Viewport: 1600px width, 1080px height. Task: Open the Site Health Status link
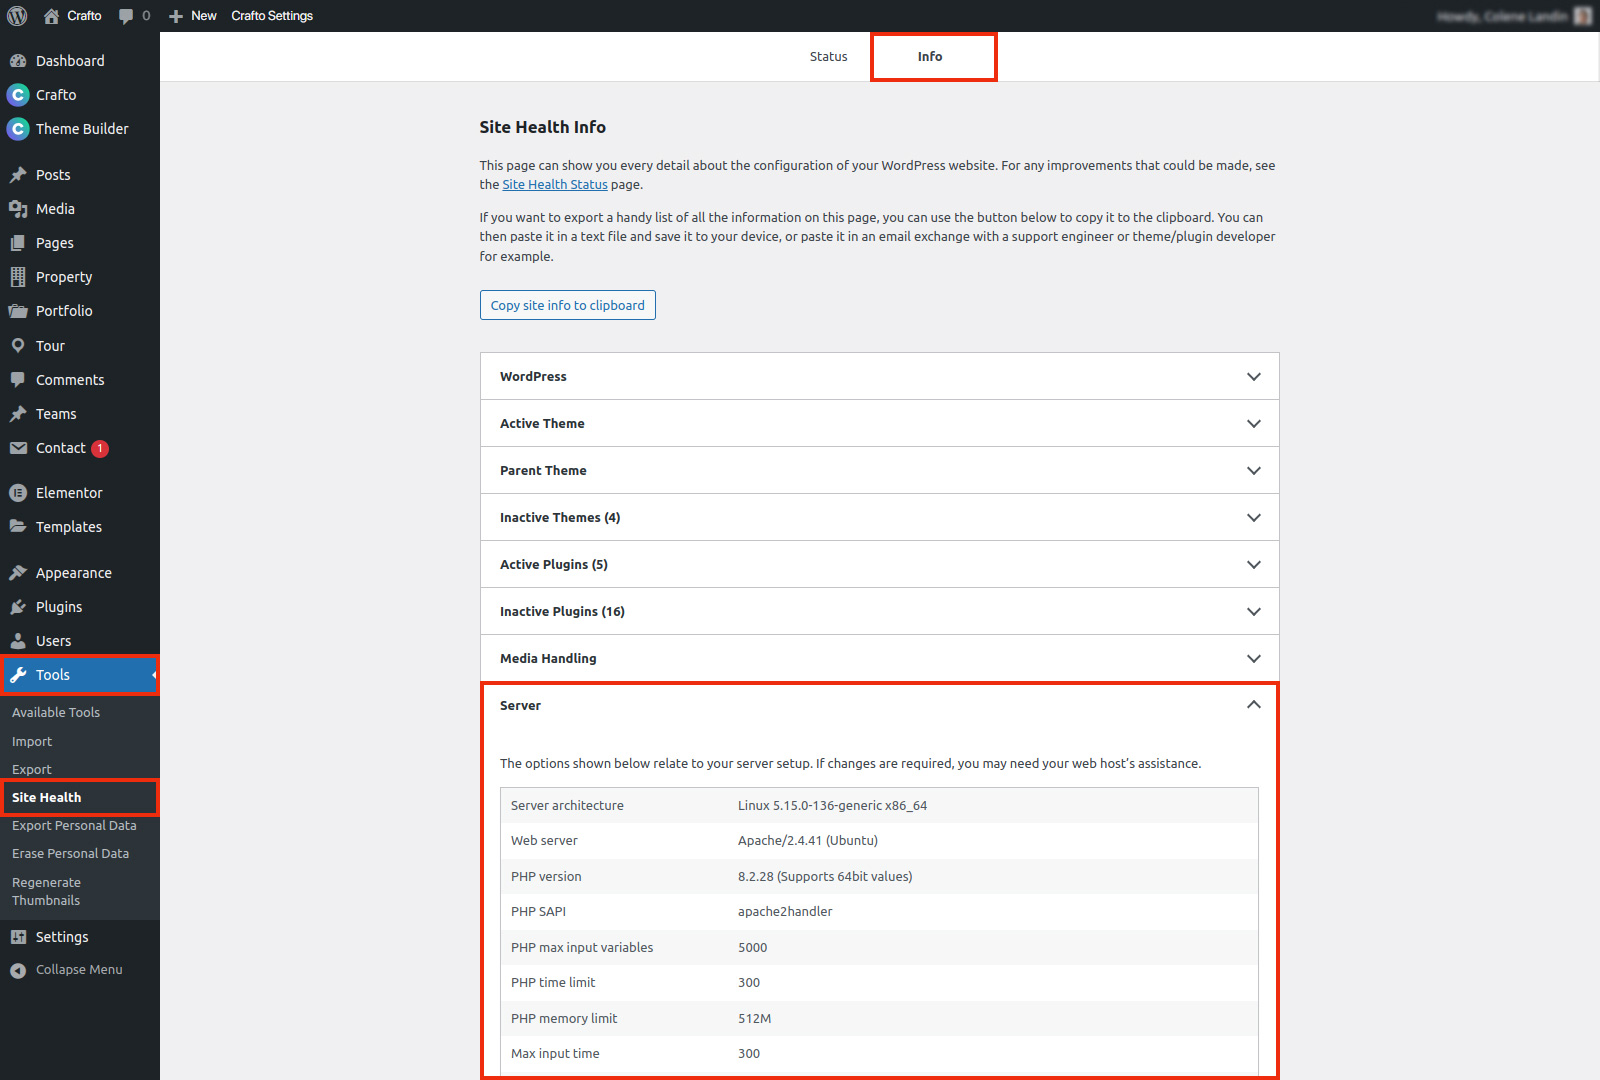click(555, 184)
